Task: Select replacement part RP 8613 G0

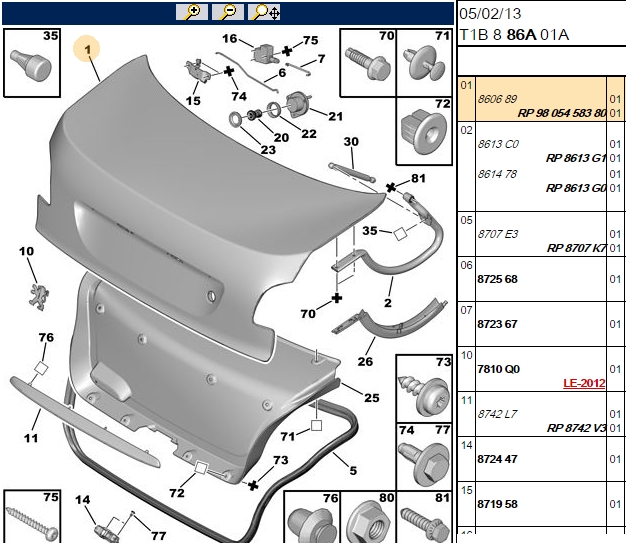Action: pos(576,188)
